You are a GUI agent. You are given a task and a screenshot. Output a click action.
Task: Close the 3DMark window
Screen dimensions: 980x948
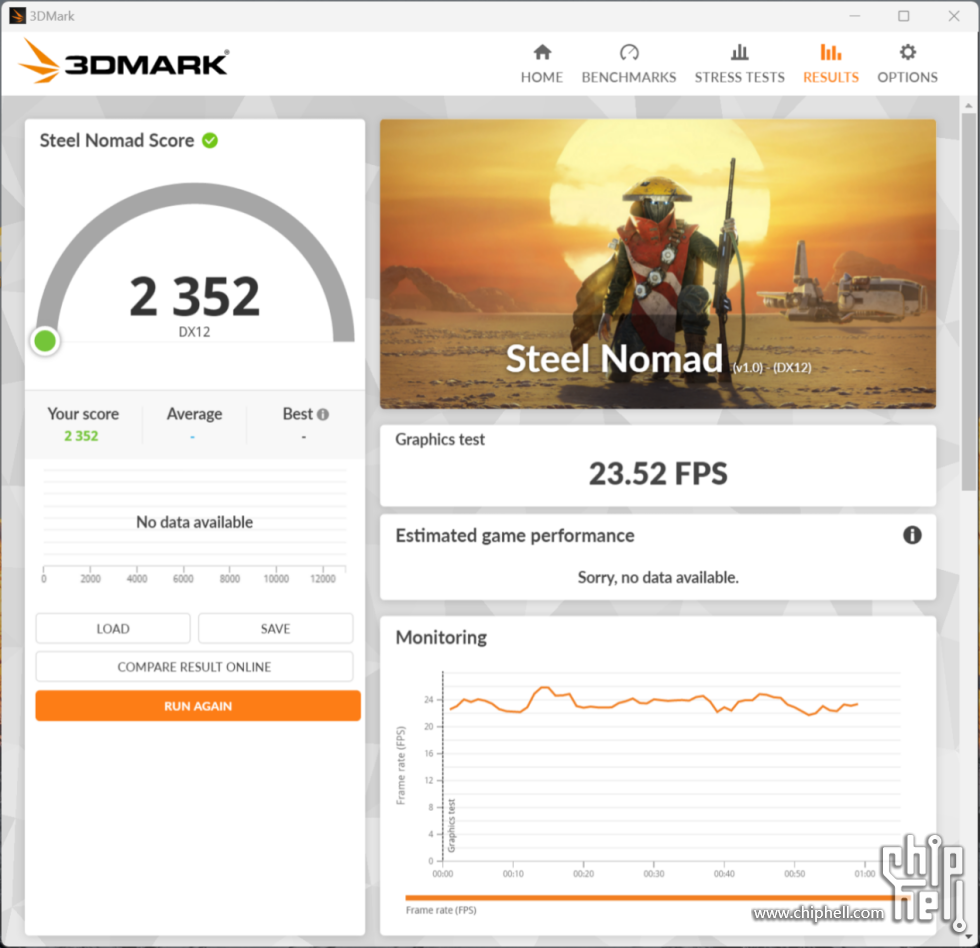954,16
